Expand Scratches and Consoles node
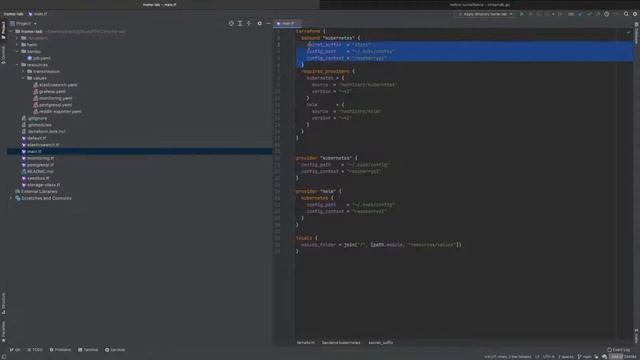Screen dimensions: 640x360 (11, 198)
